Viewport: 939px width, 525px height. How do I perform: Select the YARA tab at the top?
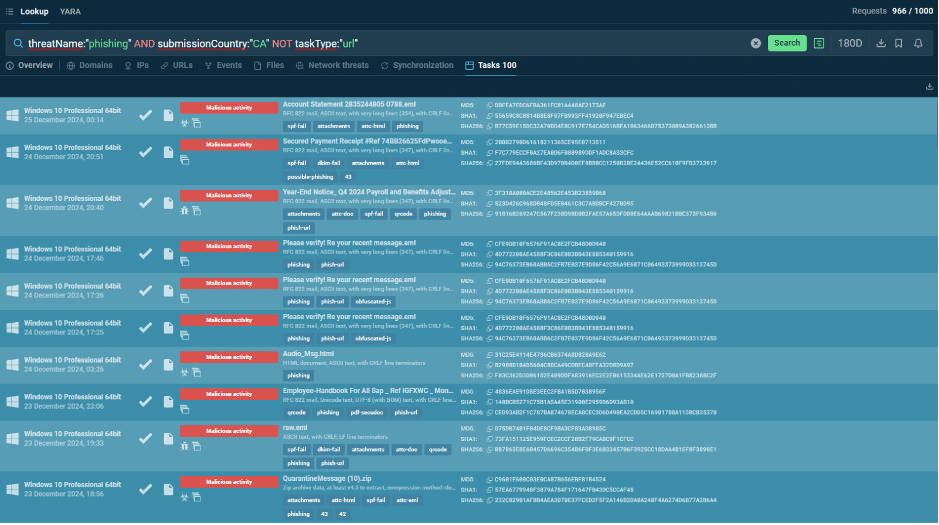tap(71, 11)
